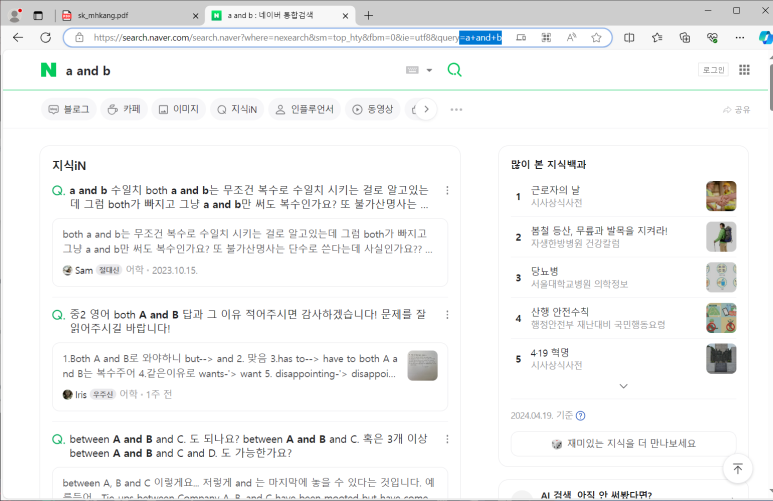Viewport: 773px width, 501px height.
Task: Open answer by Sam dated 2023.10.15
Action: [x=250, y=252]
